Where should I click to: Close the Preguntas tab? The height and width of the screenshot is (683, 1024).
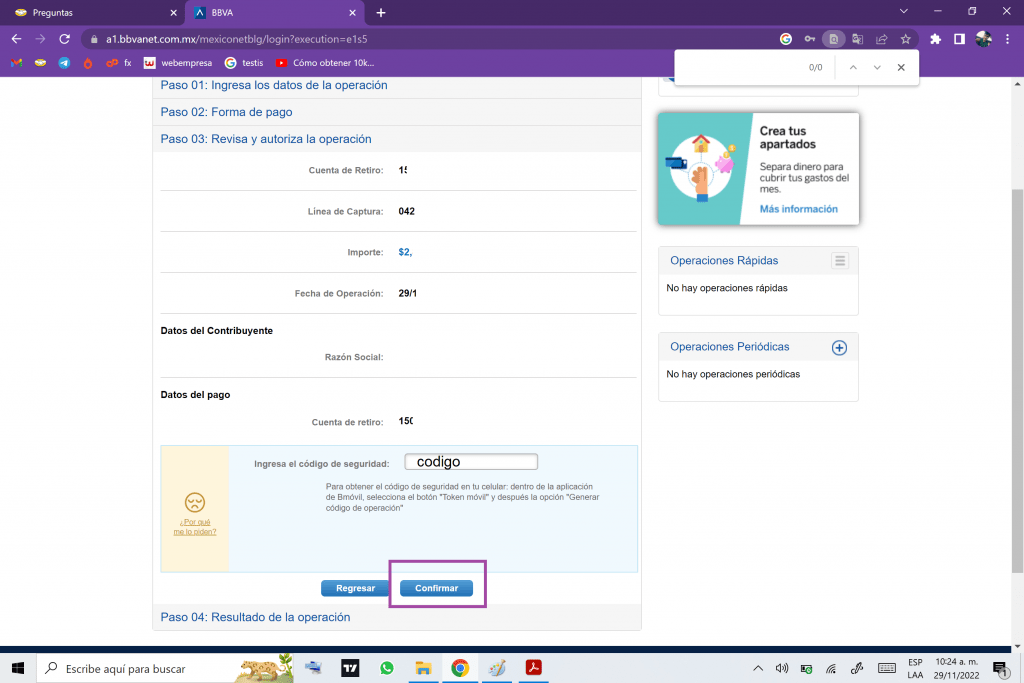click(173, 12)
